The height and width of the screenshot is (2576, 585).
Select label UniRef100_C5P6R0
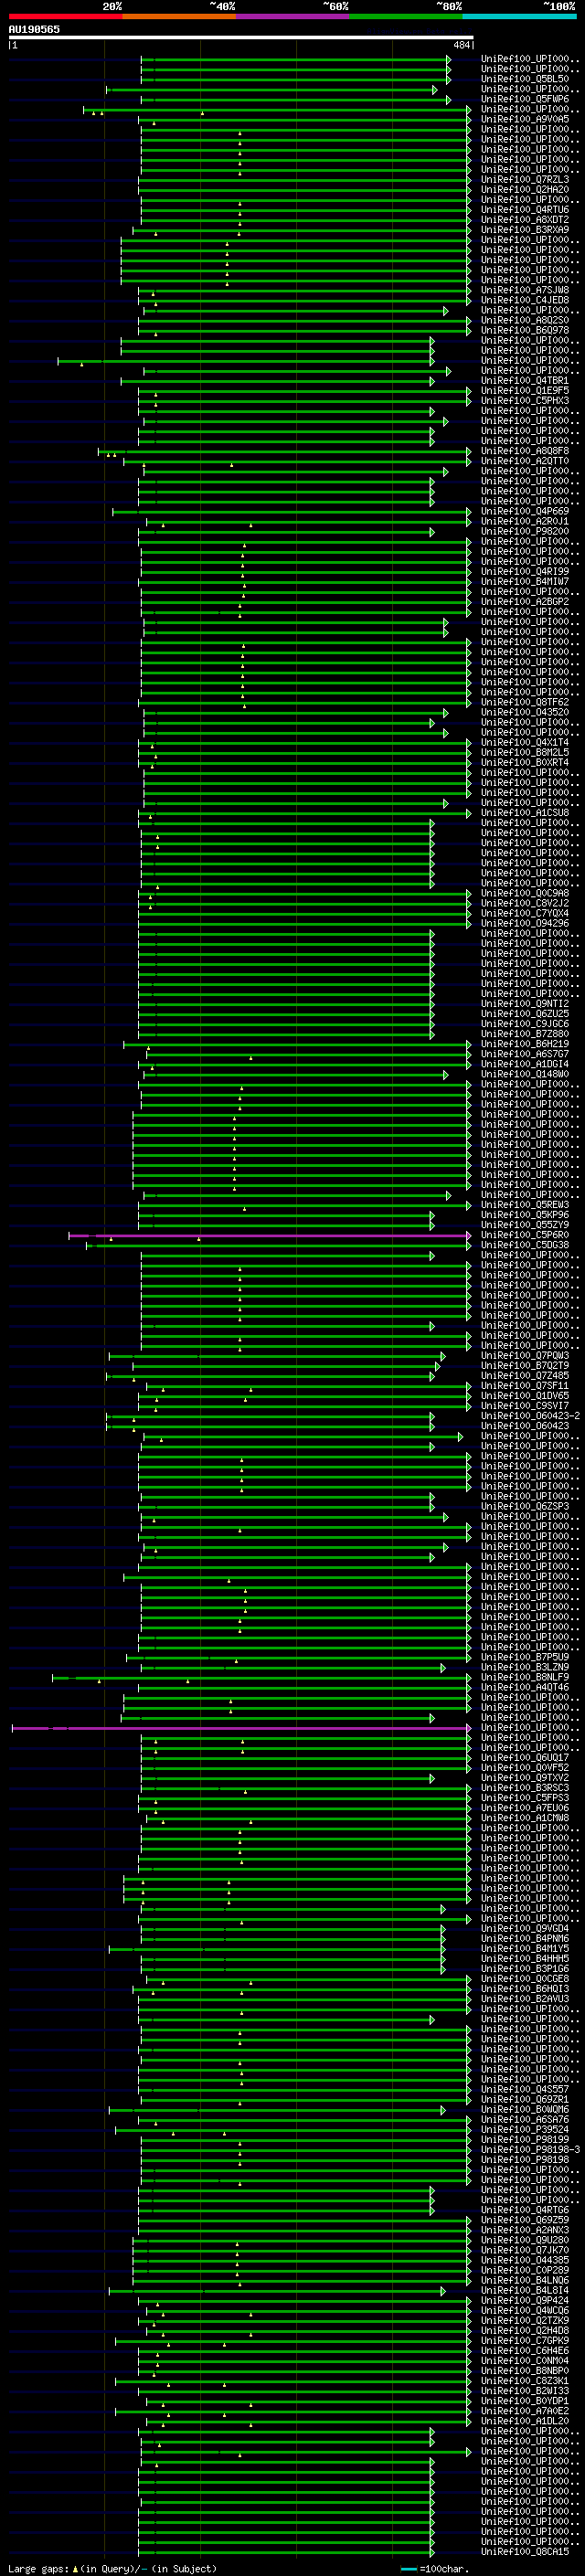525,1235
